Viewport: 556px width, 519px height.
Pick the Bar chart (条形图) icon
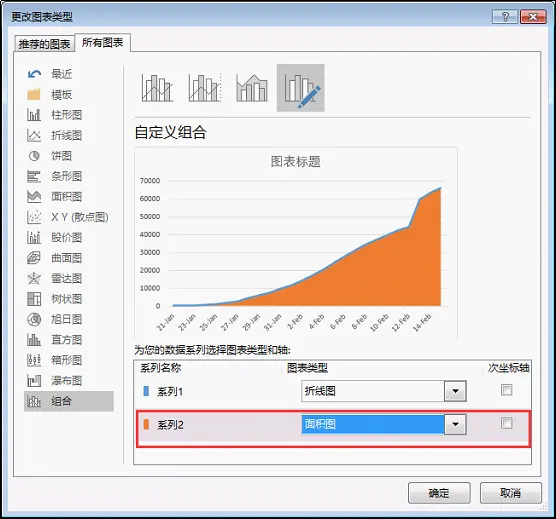(34, 176)
